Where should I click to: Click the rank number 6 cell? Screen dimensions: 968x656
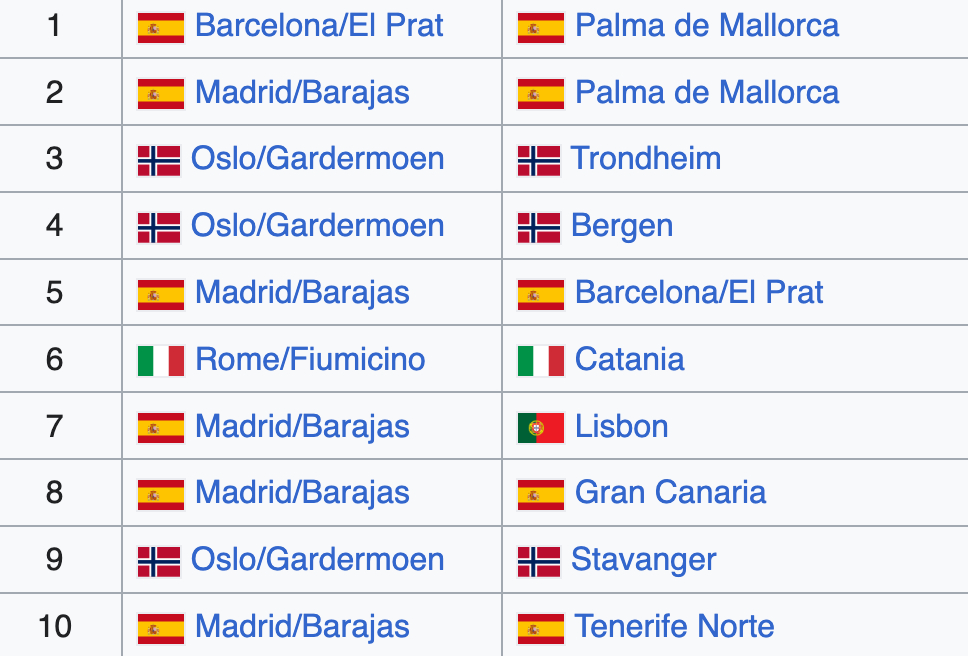click(55, 360)
